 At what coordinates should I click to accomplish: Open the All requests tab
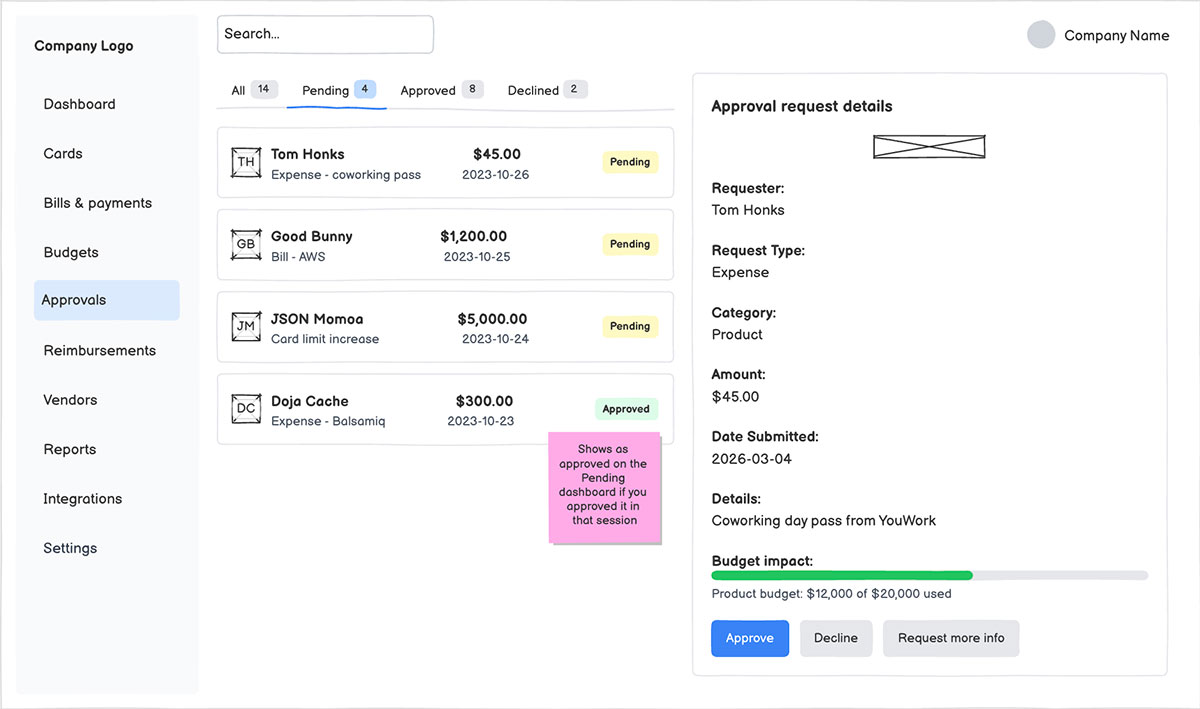[241, 89]
